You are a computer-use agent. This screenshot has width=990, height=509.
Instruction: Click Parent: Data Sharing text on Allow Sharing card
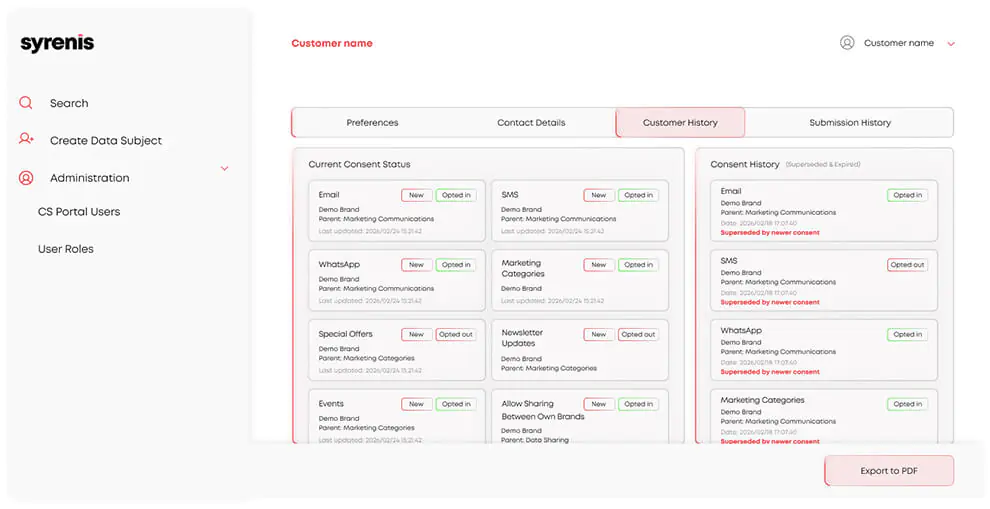coord(535,440)
